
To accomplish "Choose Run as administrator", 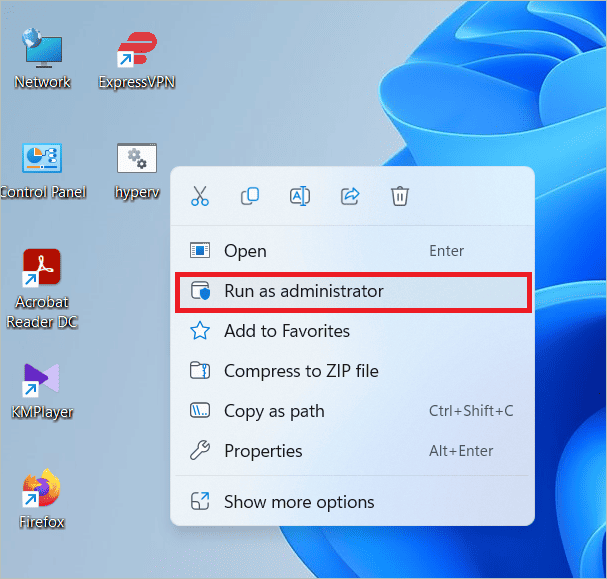I will pyautogui.click(x=353, y=291).
